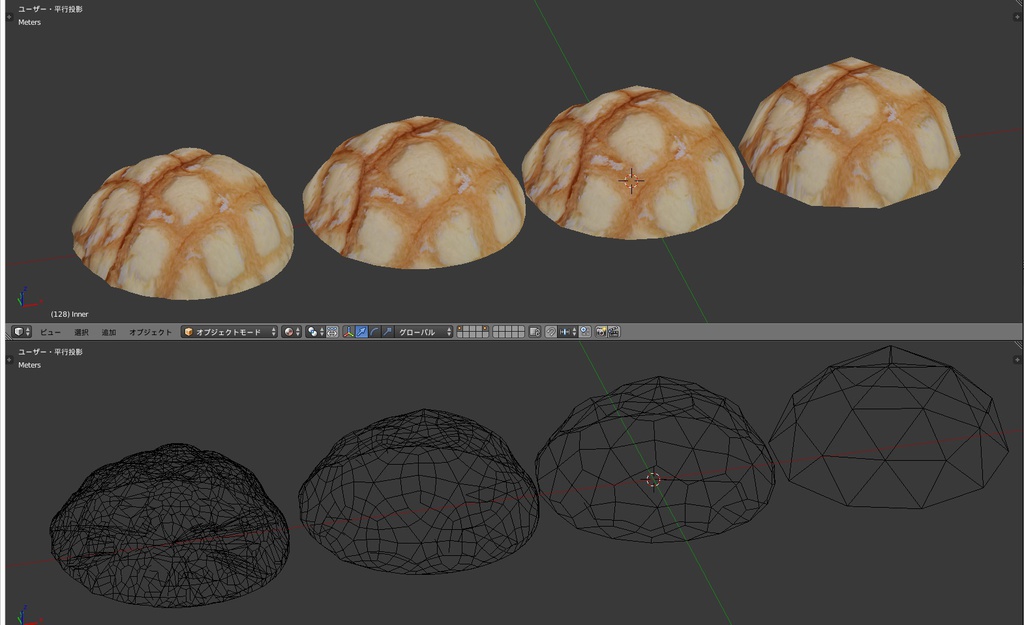Toggle the 3D manipulator axes icon
1024x625 pixels.
coord(348,332)
